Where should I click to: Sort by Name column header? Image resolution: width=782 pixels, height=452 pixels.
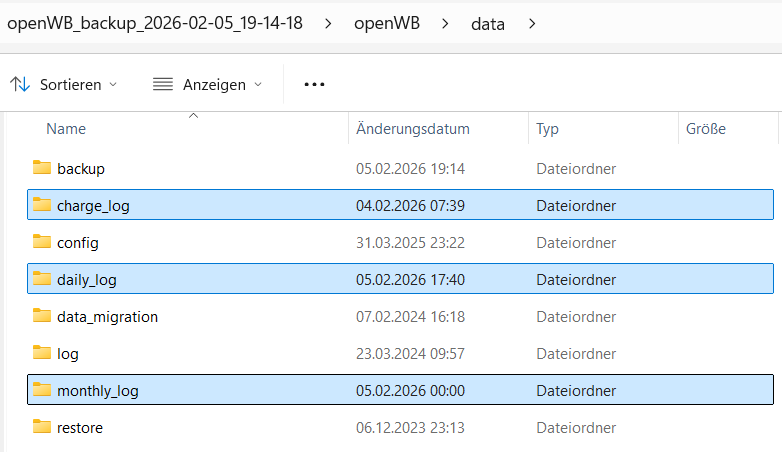pyautogui.click(x=66, y=129)
